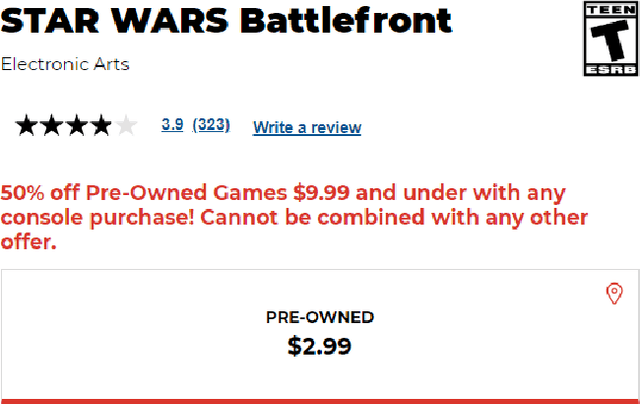640x404 pixels.
Task: Click the first rating star
Action: [26, 126]
